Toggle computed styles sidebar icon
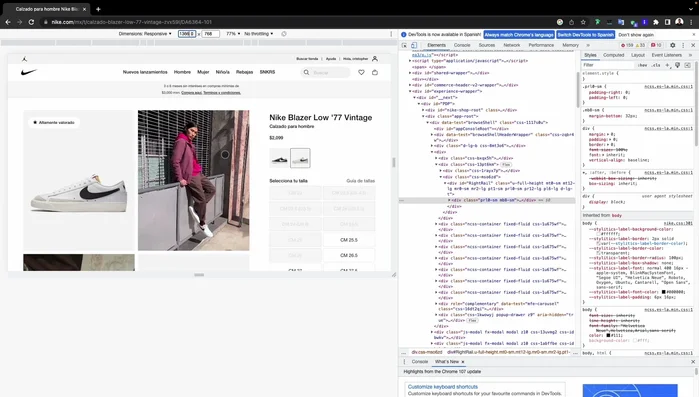 (687, 65)
